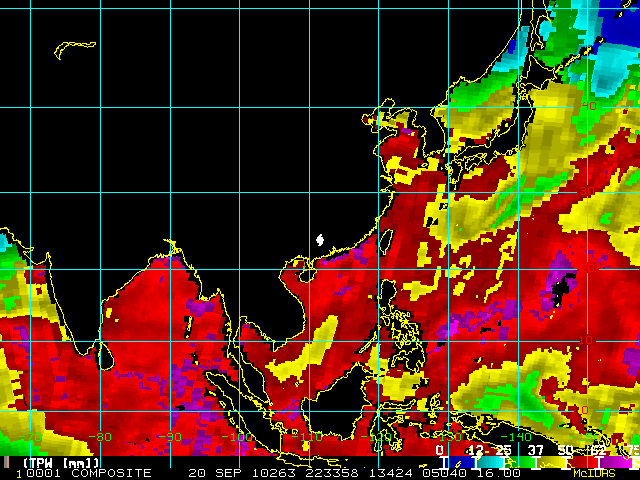This screenshot has height=480, width=640.
Task: Click the '30' latitude label
Action: coord(587,191)
